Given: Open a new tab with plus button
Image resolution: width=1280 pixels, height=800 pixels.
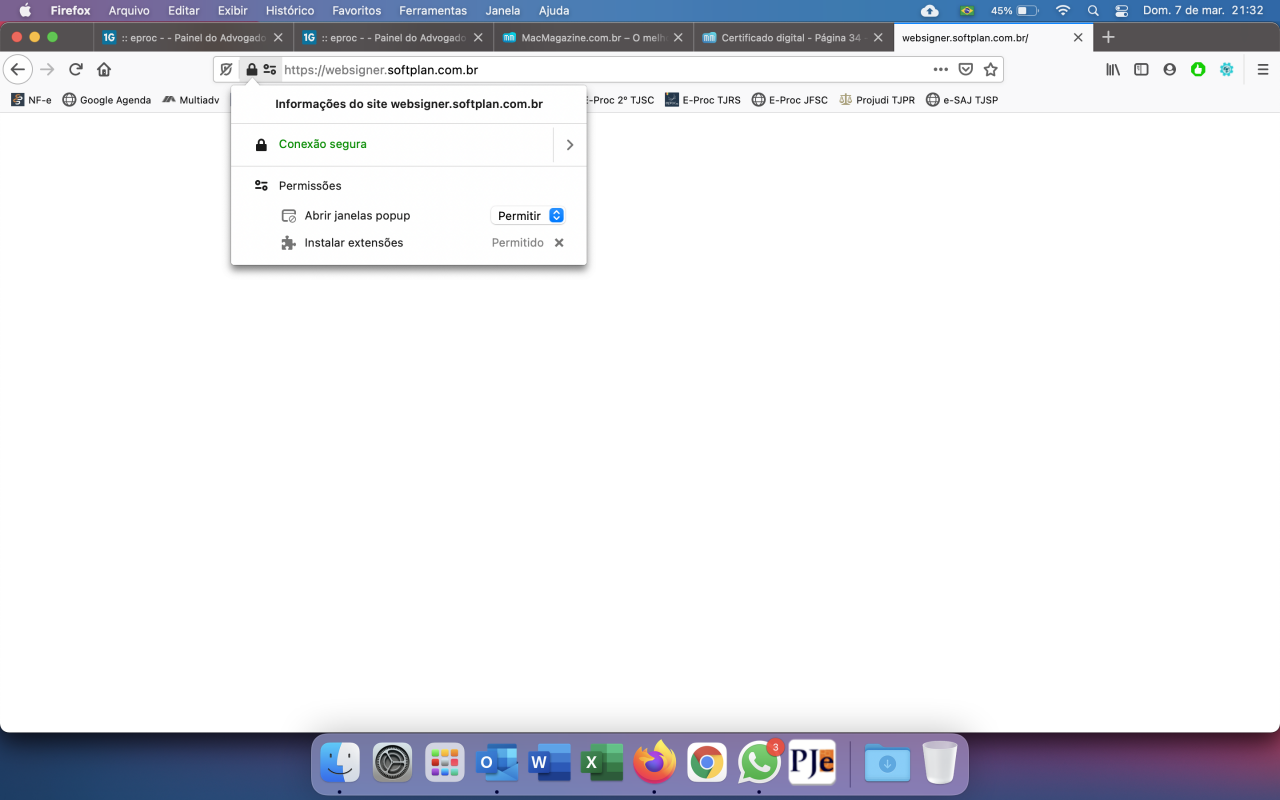Looking at the screenshot, I should (x=1108, y=37).
